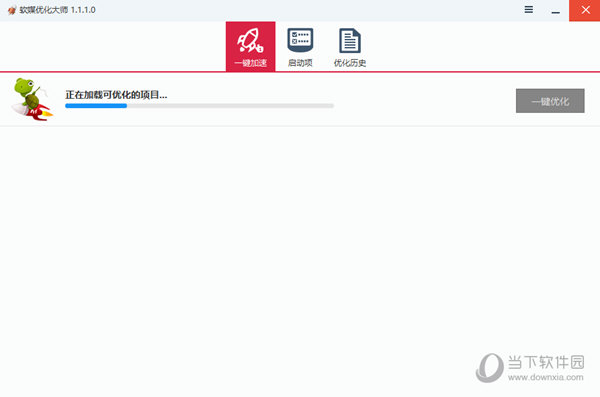600x397 pixels.
Task: Click the 一键优化 button
Action: click(x=550, y=101)
